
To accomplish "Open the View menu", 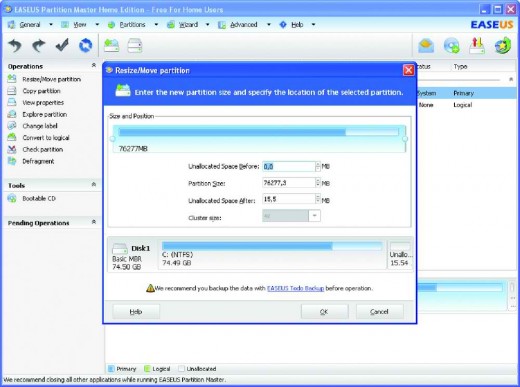I will pos(80,25).
